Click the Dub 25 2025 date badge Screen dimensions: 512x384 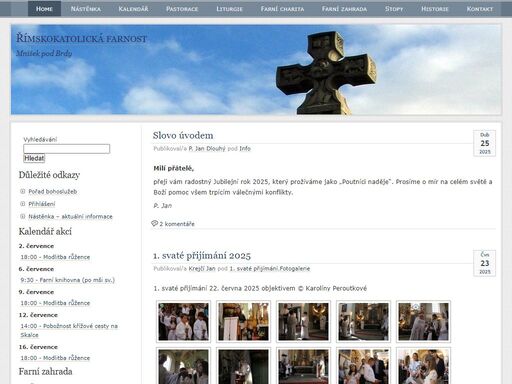[485, 143]
